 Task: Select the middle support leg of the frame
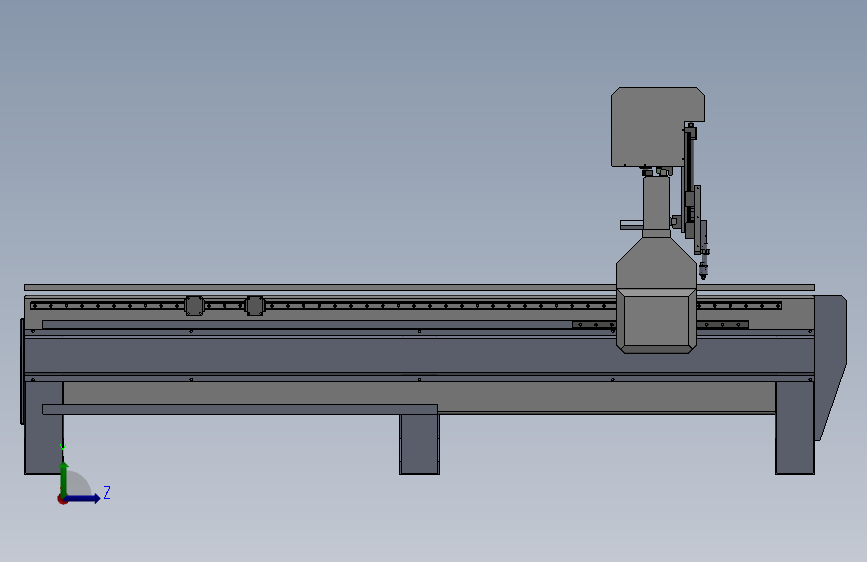coord(419,444)
